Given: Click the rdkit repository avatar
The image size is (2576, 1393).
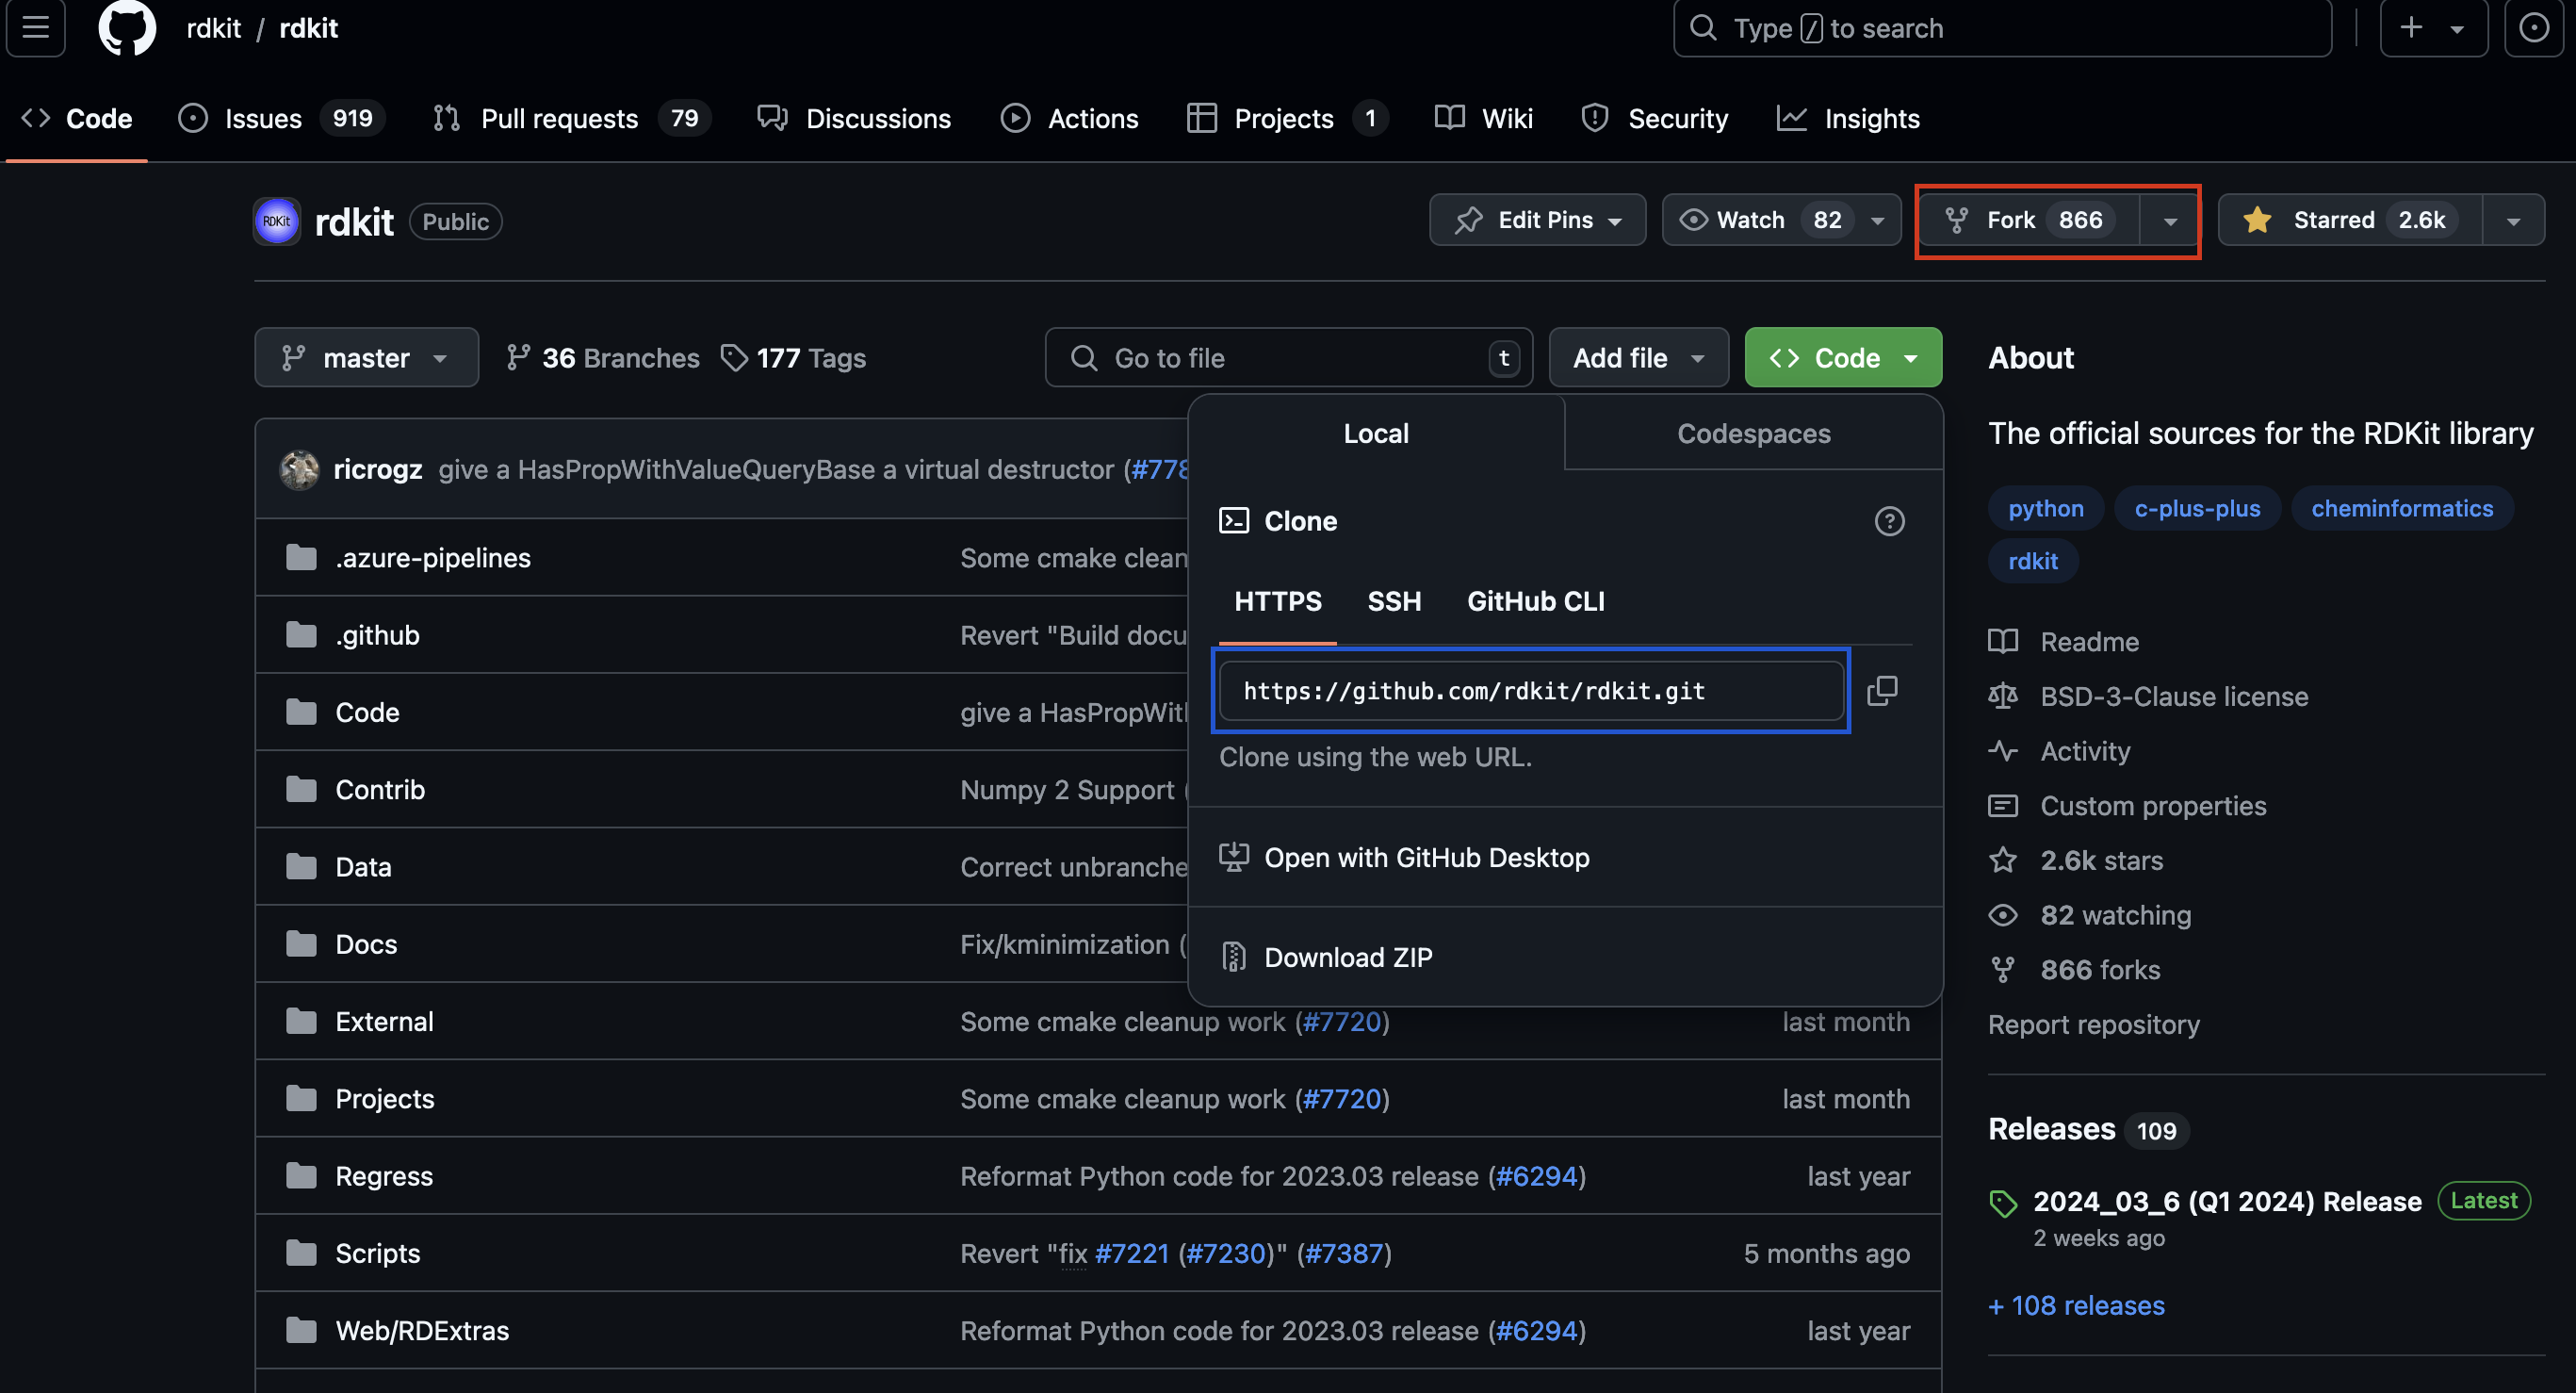Looking at the screenshot, I should pyautogui.click(x=277, y=221).
